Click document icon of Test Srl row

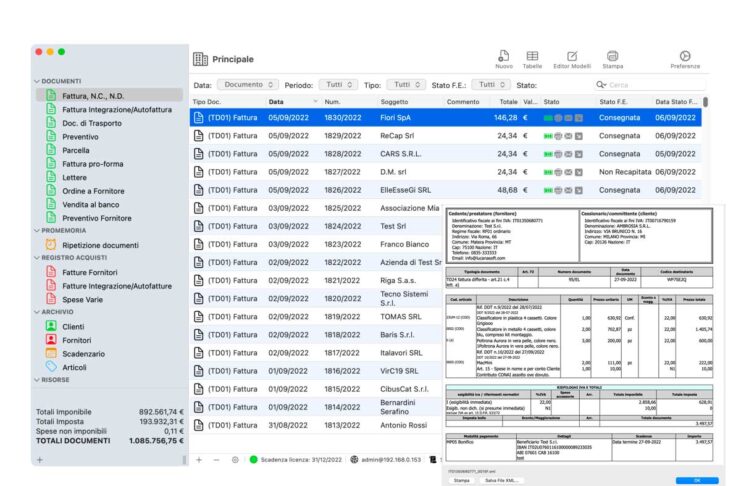(x=198, y=226)
